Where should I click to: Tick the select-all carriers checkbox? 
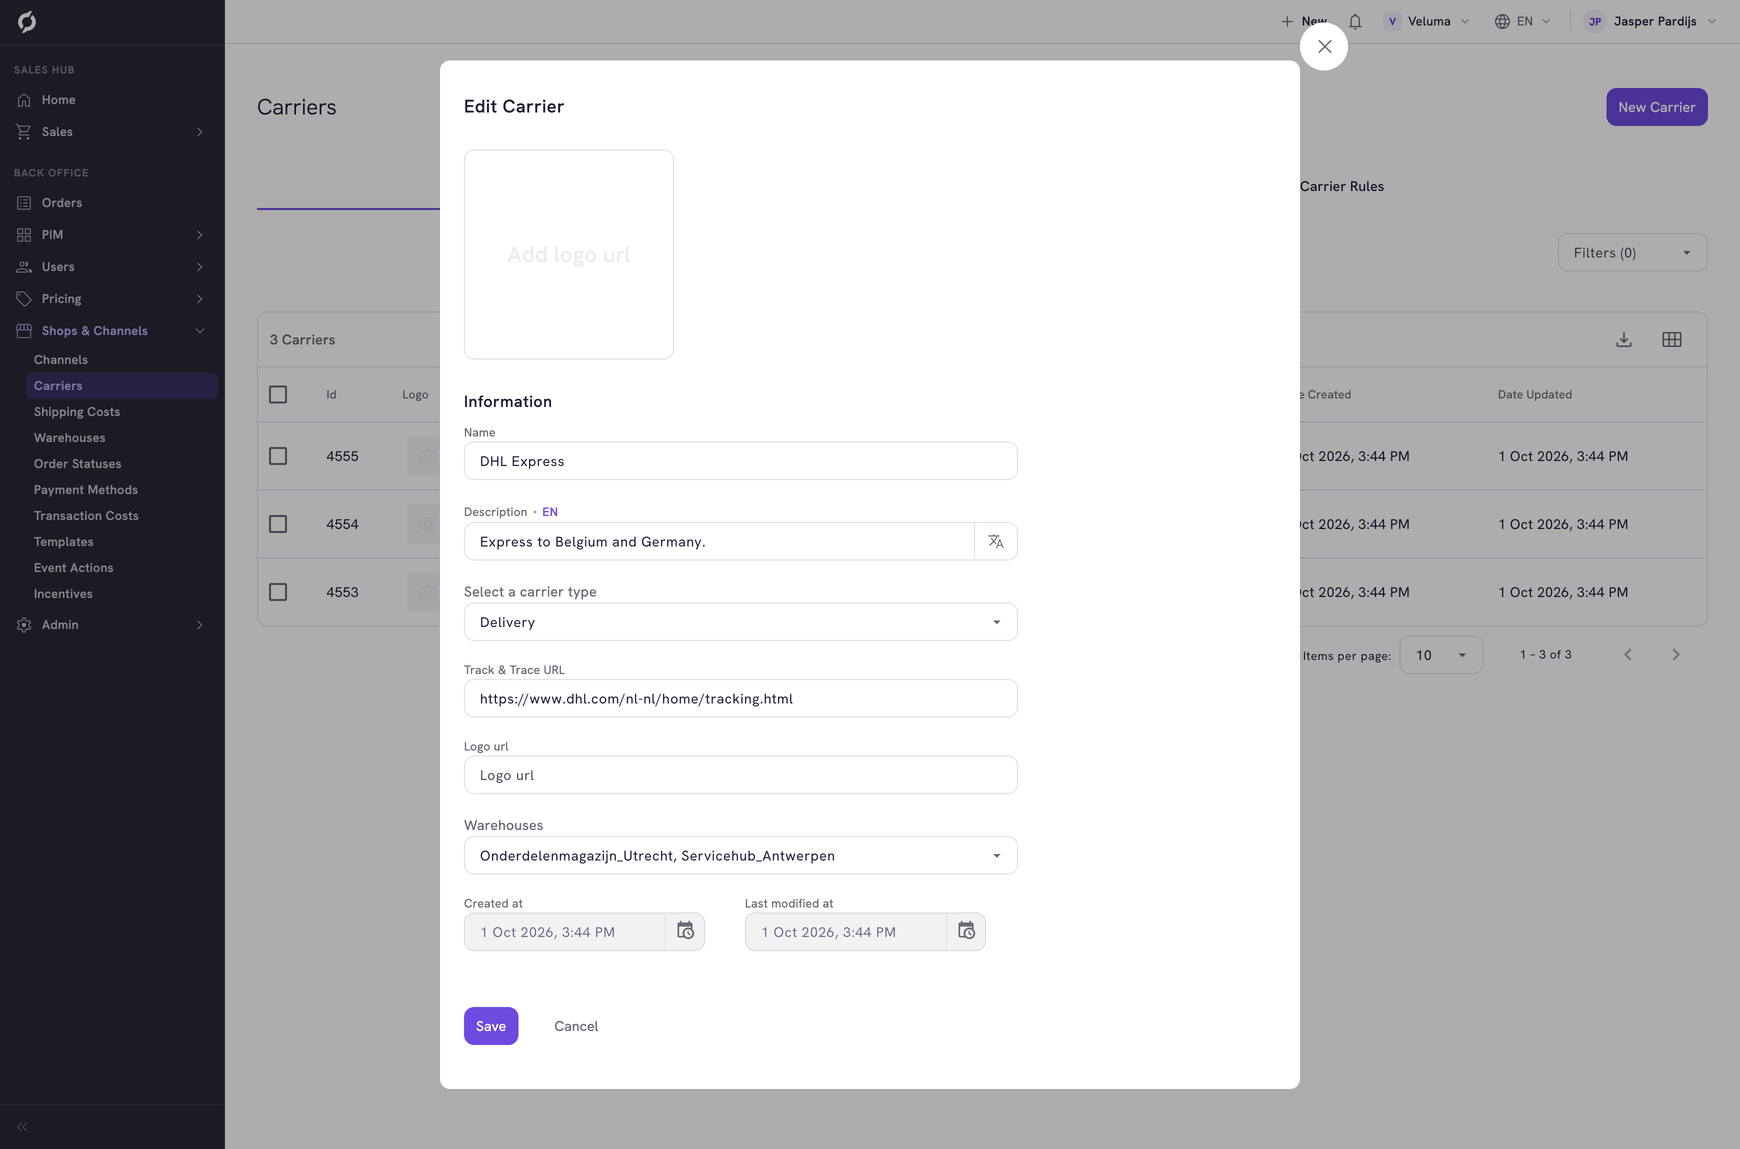(x=278, y=395)
